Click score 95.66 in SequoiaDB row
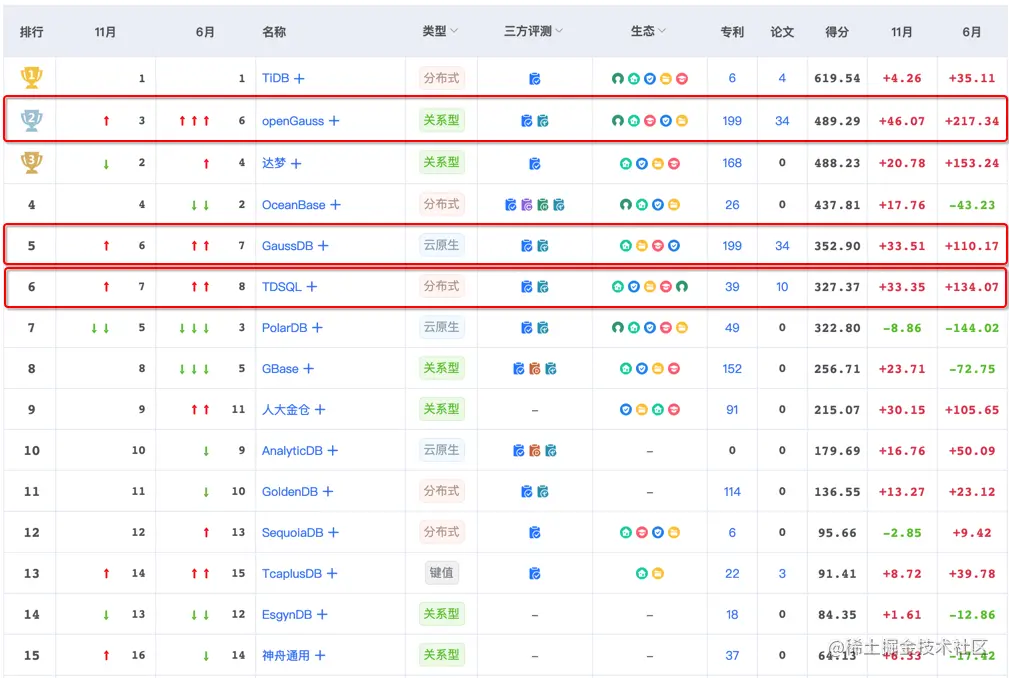Image resolution: width=1009 pixels, height=678 pixels. [837, 533]
